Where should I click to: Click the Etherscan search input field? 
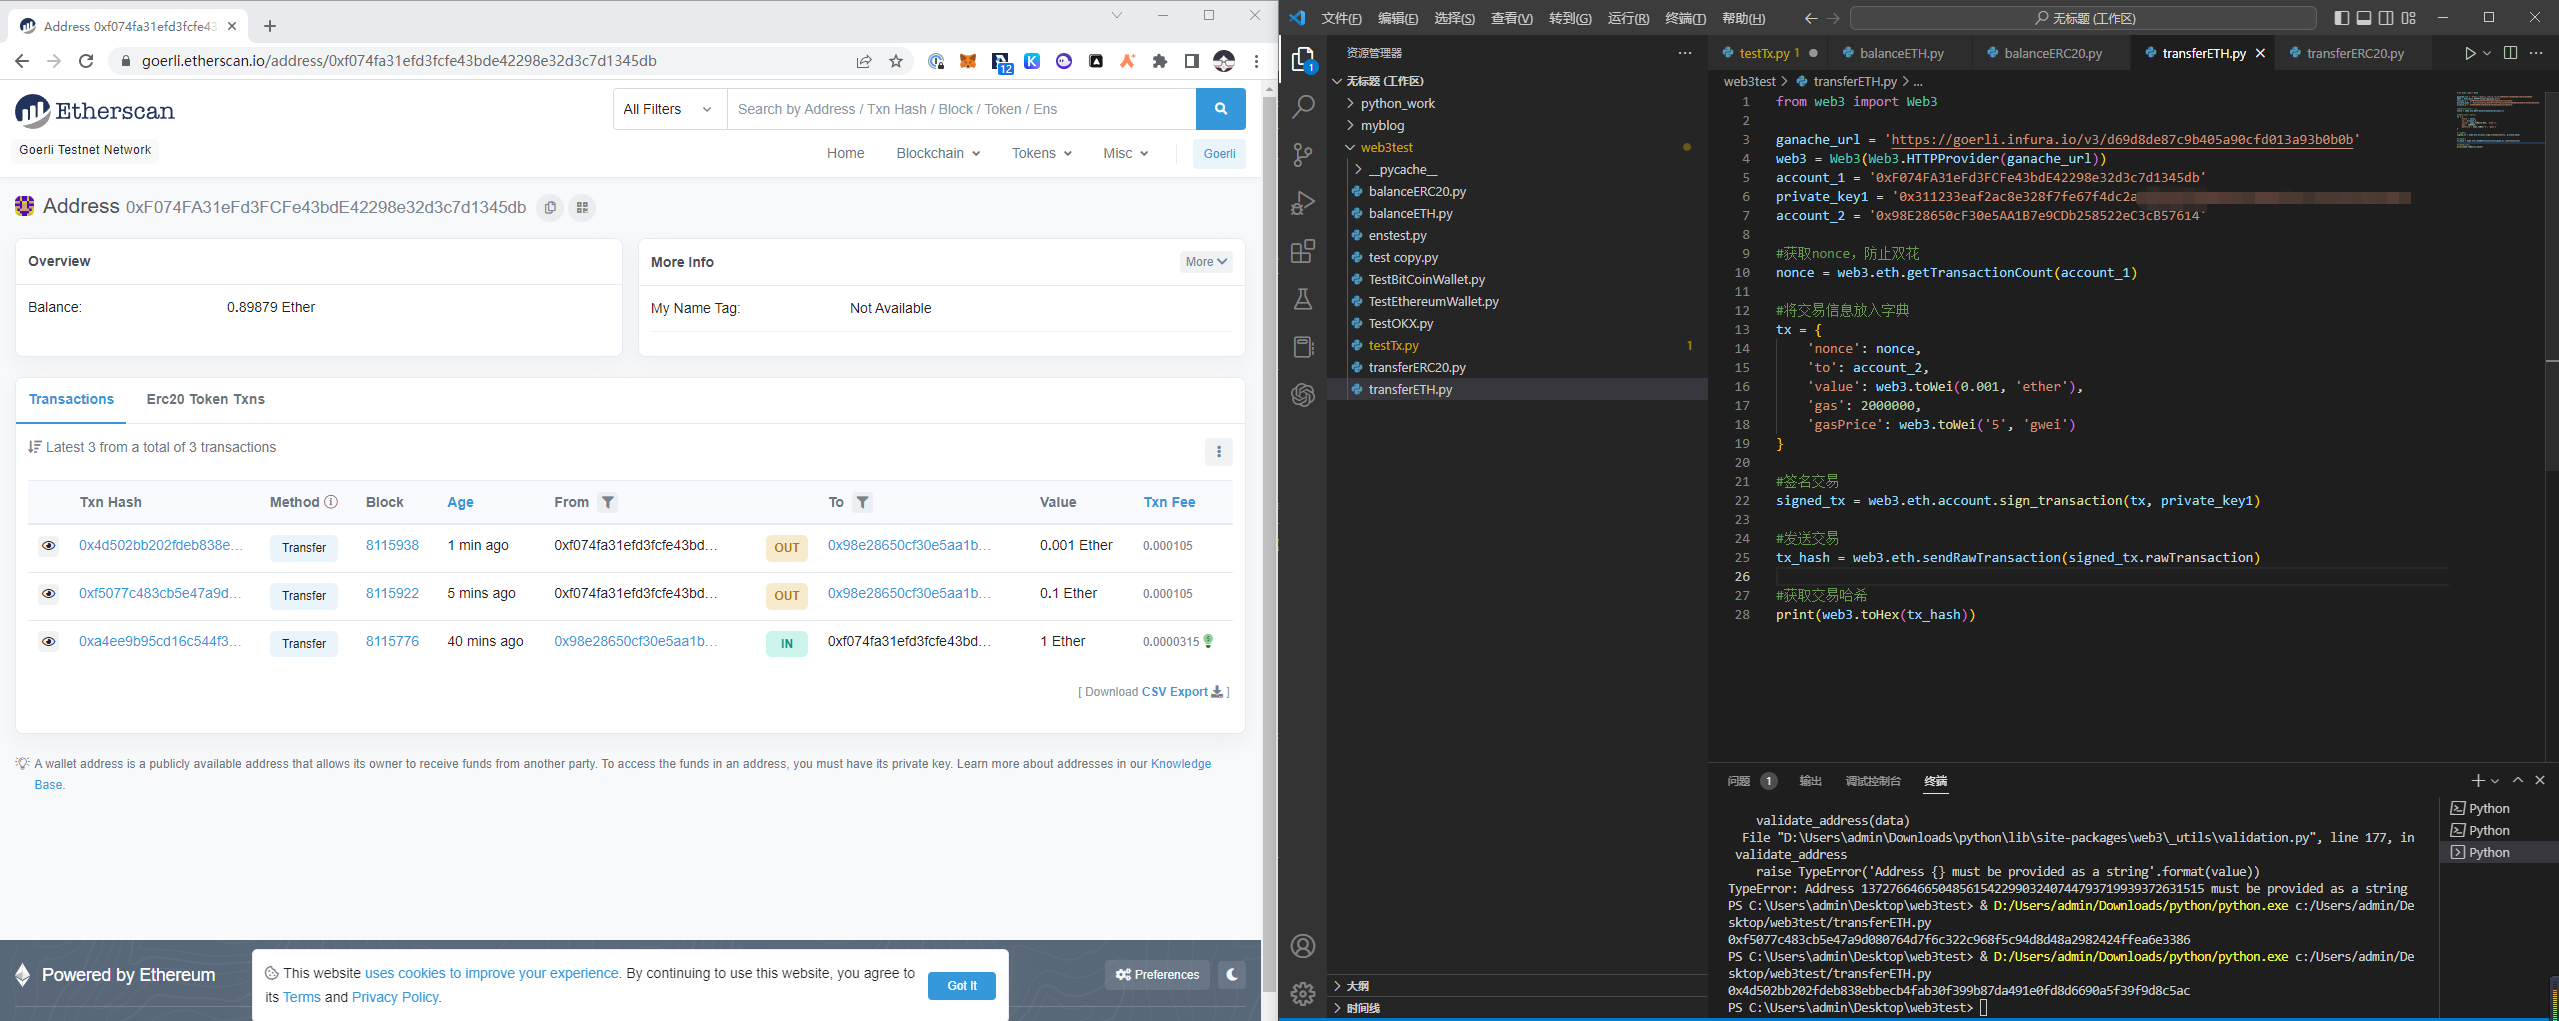[x=961, y=109]
